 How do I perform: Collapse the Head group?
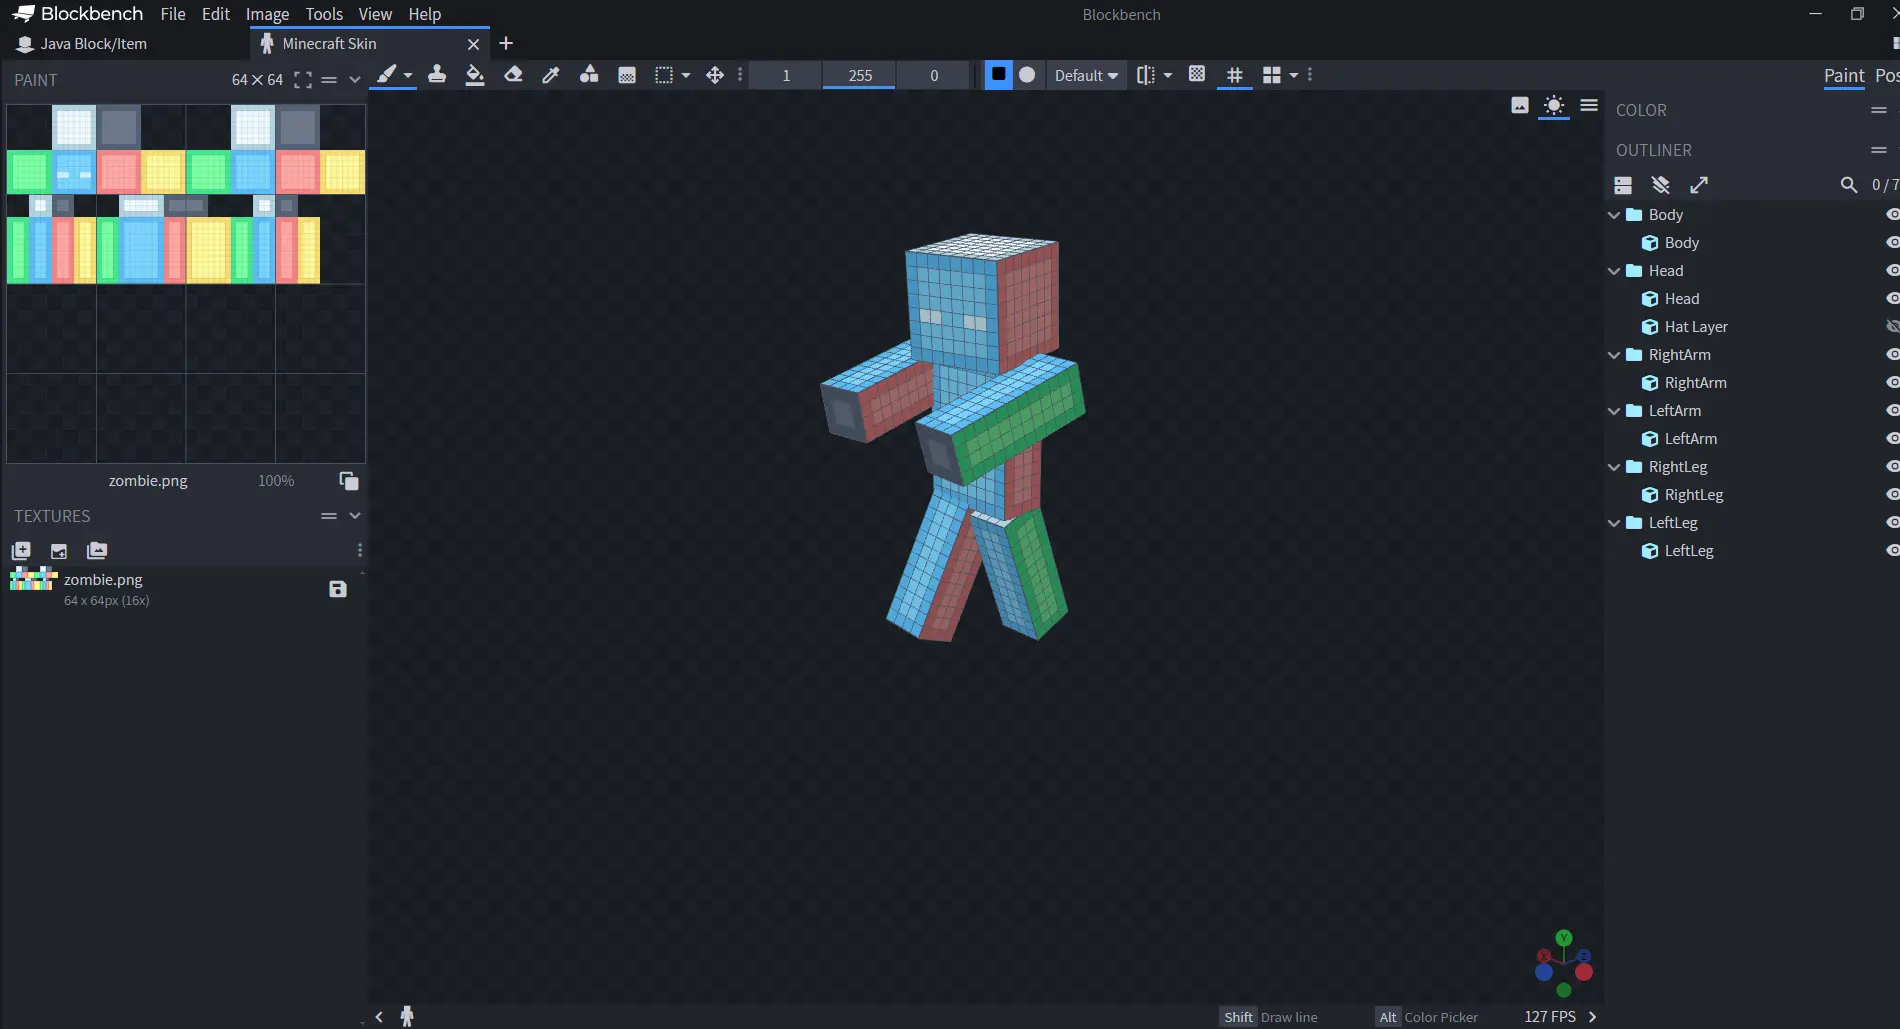click(x=1614, y=271)
